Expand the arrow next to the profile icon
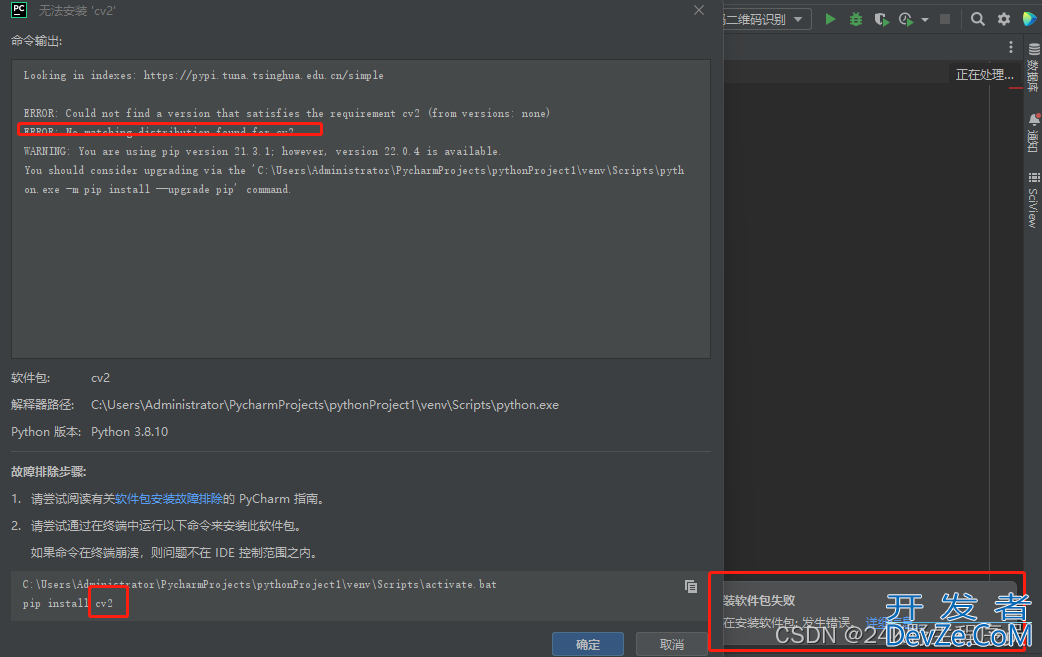Screen dimensions: 1042x657 924,20
